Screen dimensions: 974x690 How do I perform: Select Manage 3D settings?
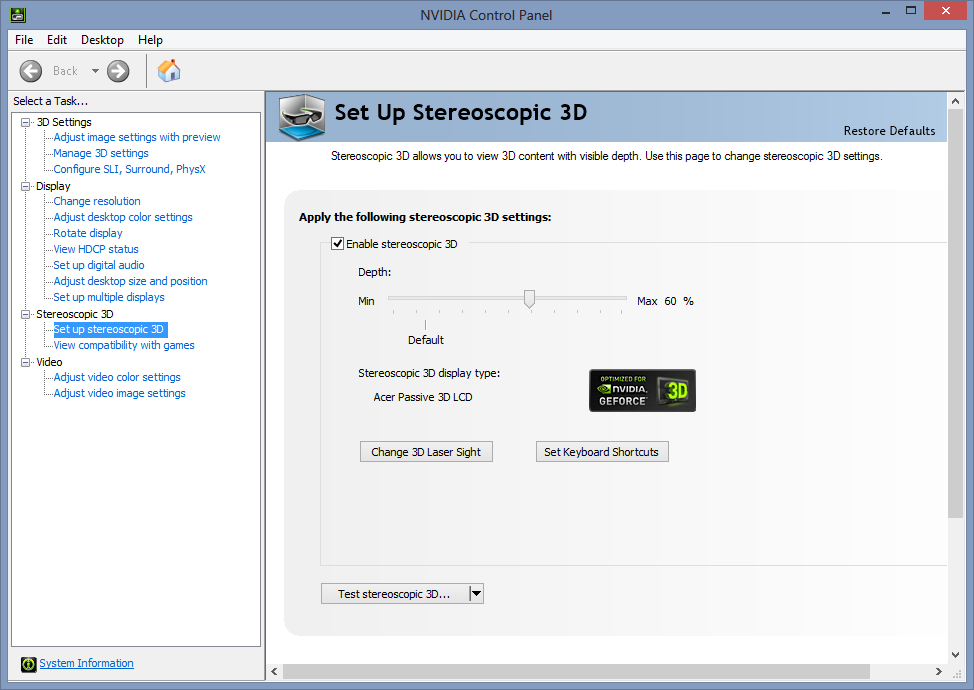point(101,153)
